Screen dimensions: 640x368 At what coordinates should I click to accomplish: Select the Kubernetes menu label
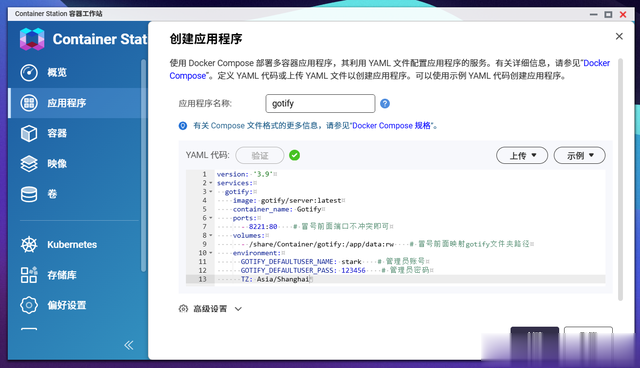click(72, 244)
